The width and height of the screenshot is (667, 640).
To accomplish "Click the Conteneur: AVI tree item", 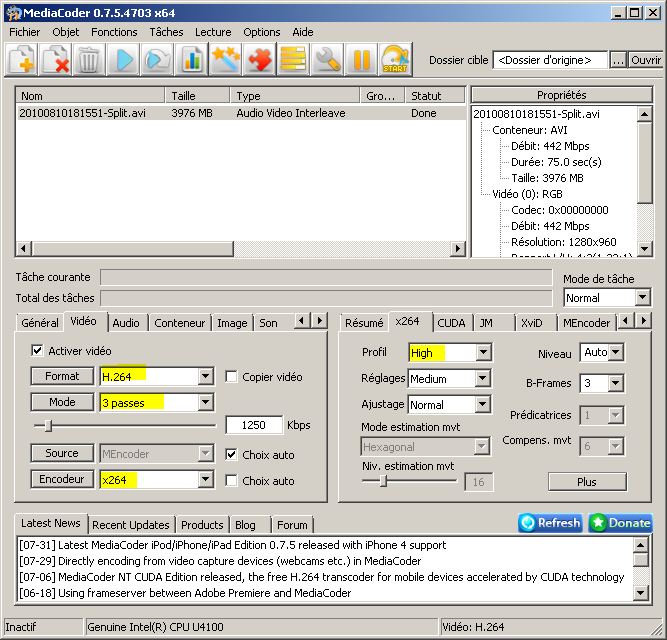I will pos(530,130).
